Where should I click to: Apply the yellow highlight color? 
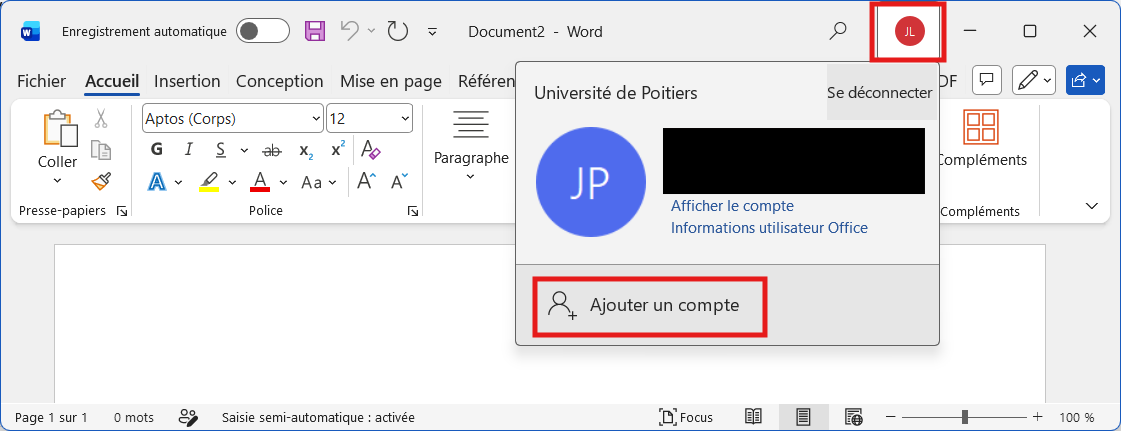[x=209, y=182]
